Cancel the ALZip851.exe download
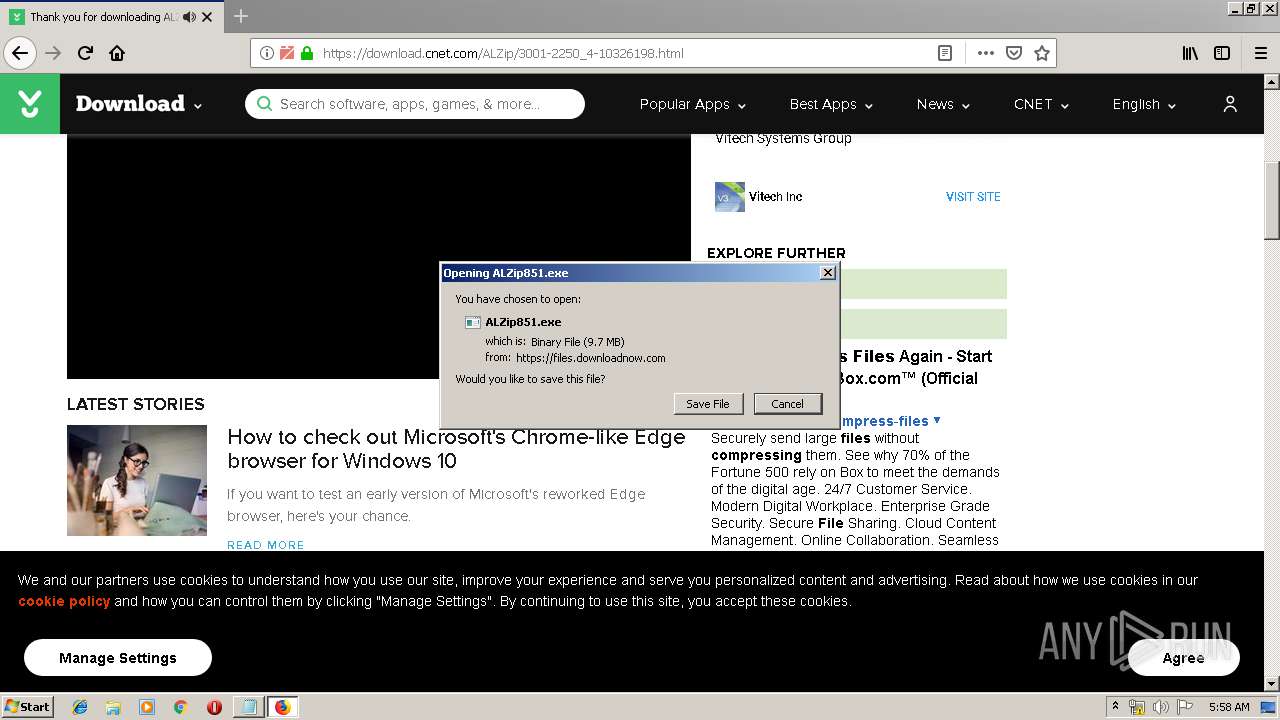Screen dimensions: 1280x720 click(787, 404)
